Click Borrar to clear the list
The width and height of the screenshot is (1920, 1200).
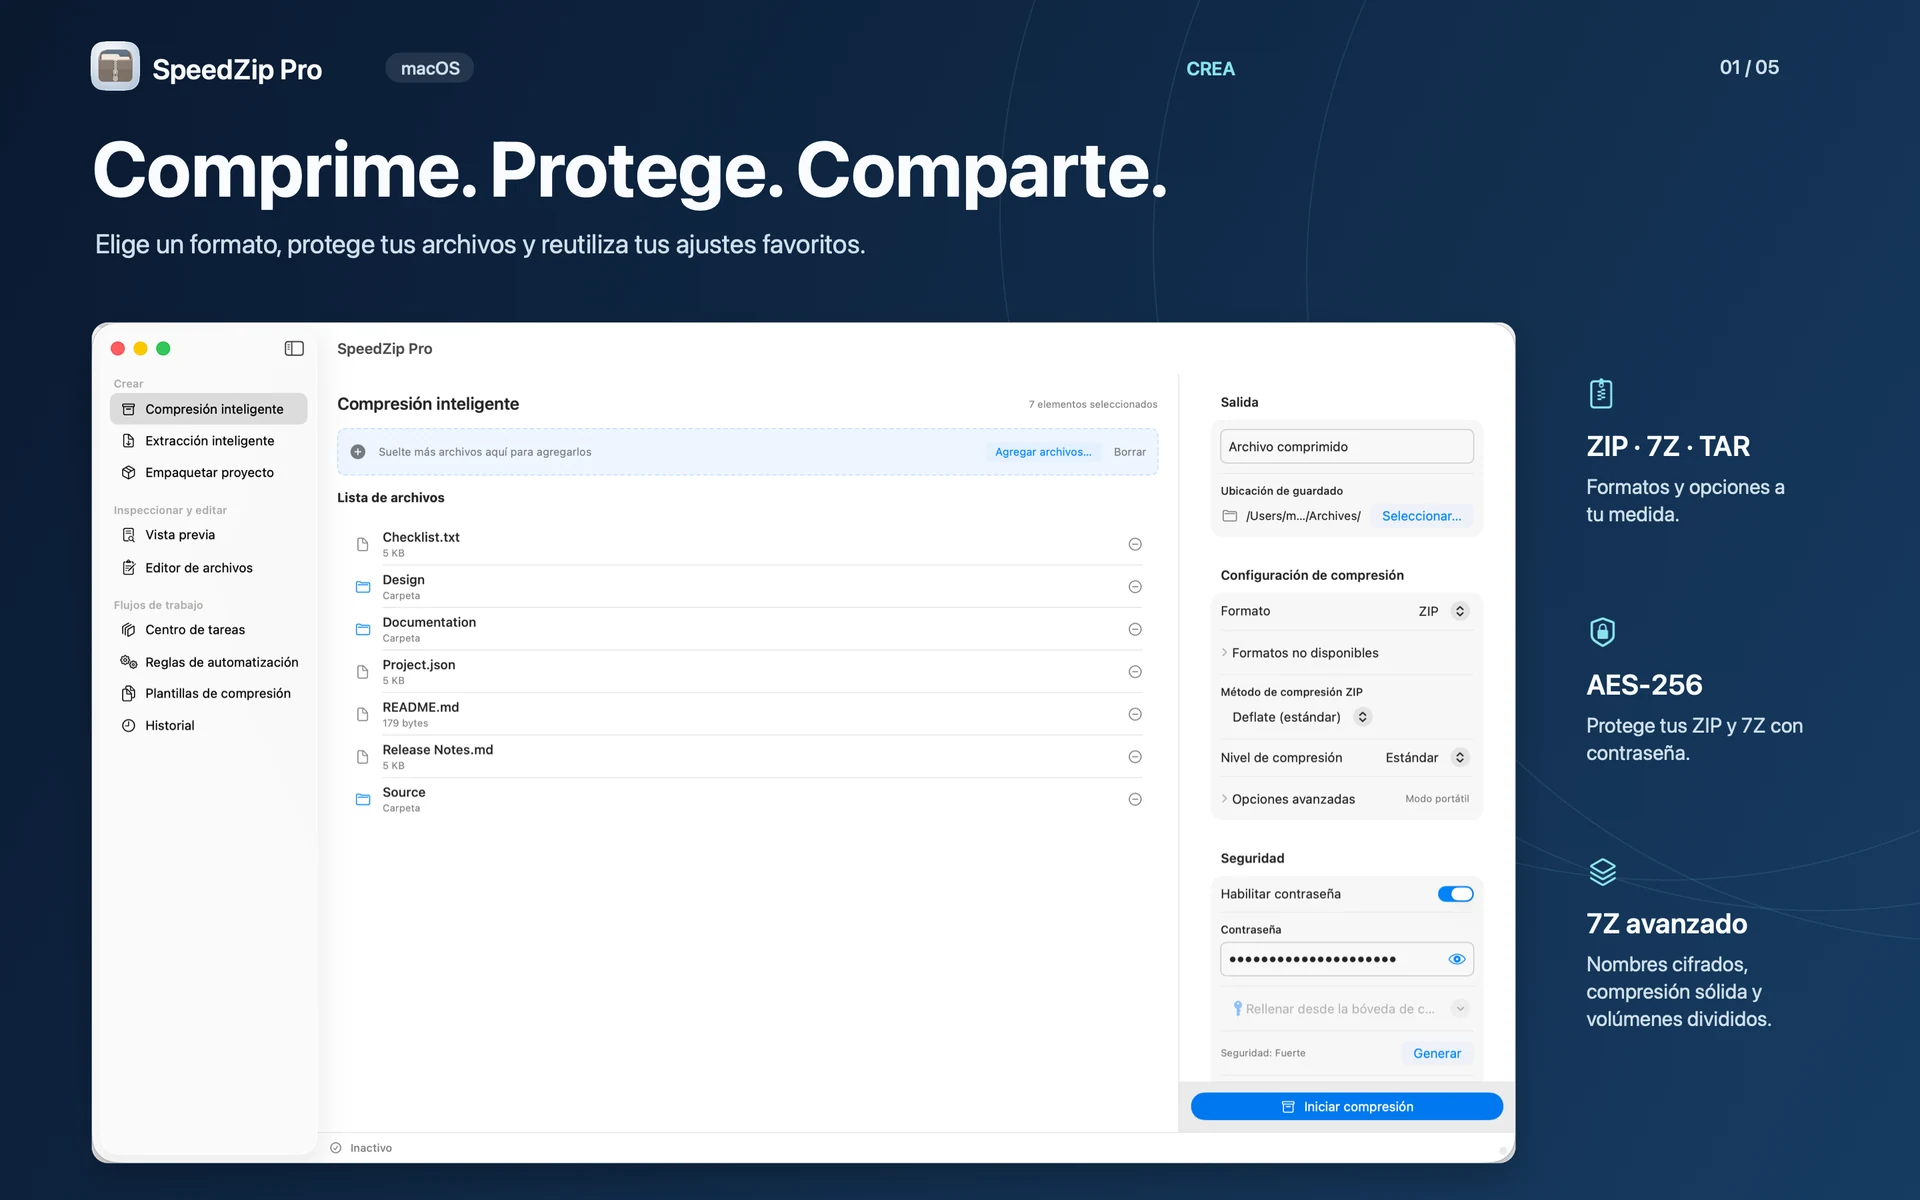coord(1130,452)
